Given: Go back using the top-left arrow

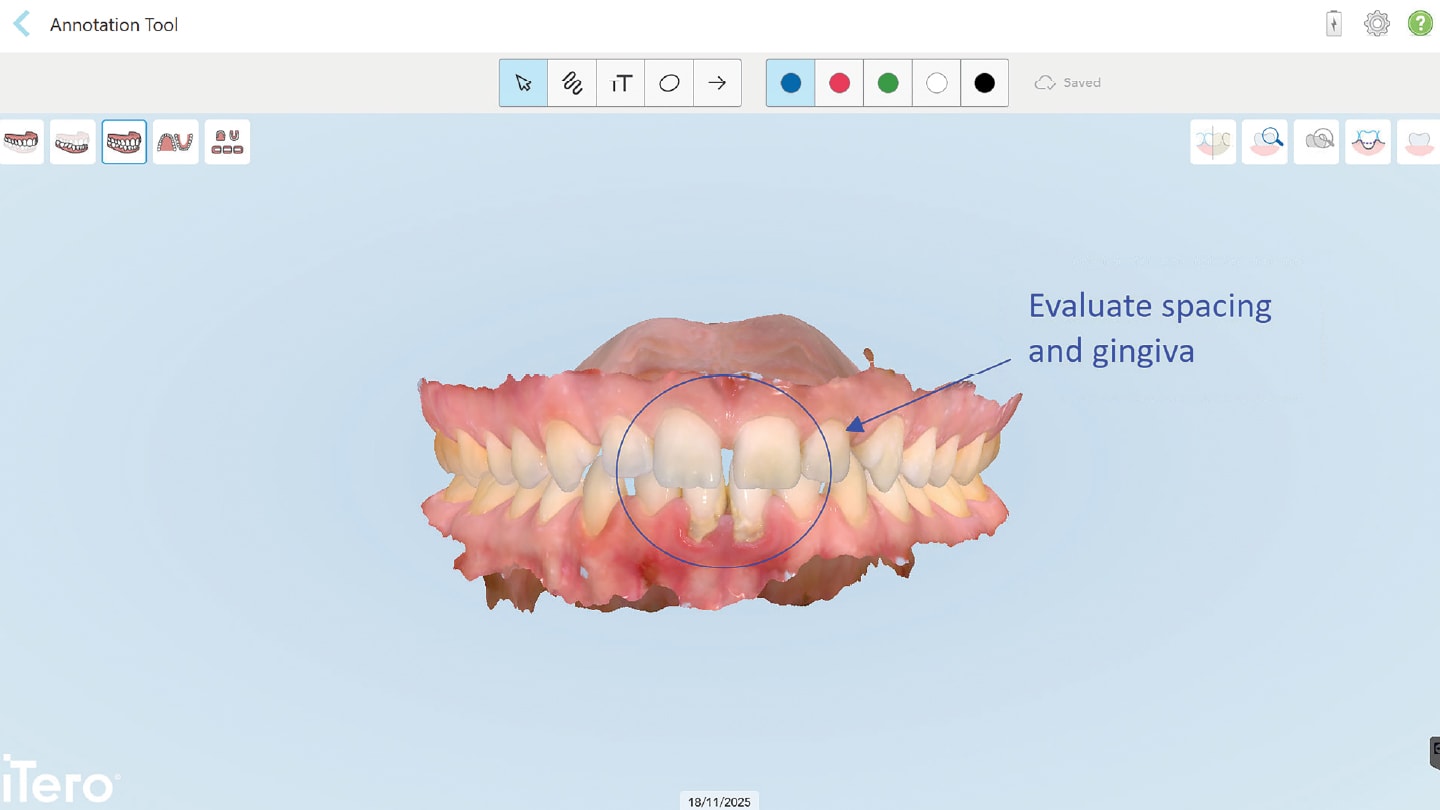Looking at the screenshot, I should [22, 24].
